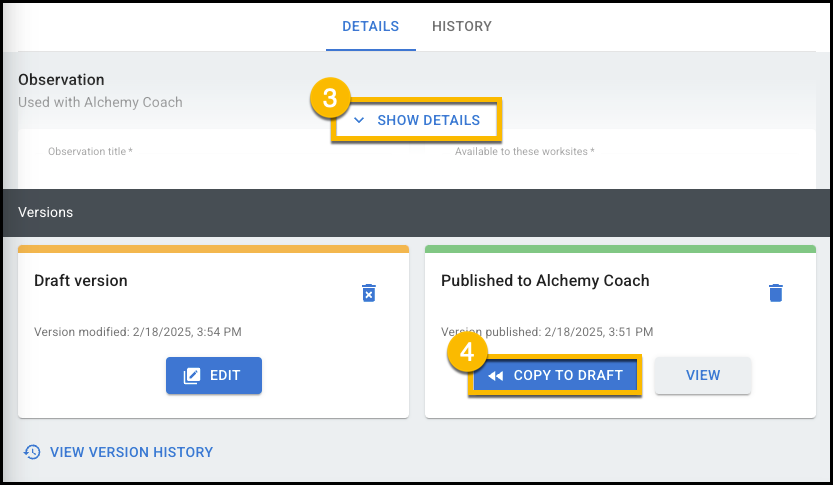Image resolution: width=833 pixels, height=485 pixels.
Task: Click the step 3 callout badge
Action: pos(330,98)
